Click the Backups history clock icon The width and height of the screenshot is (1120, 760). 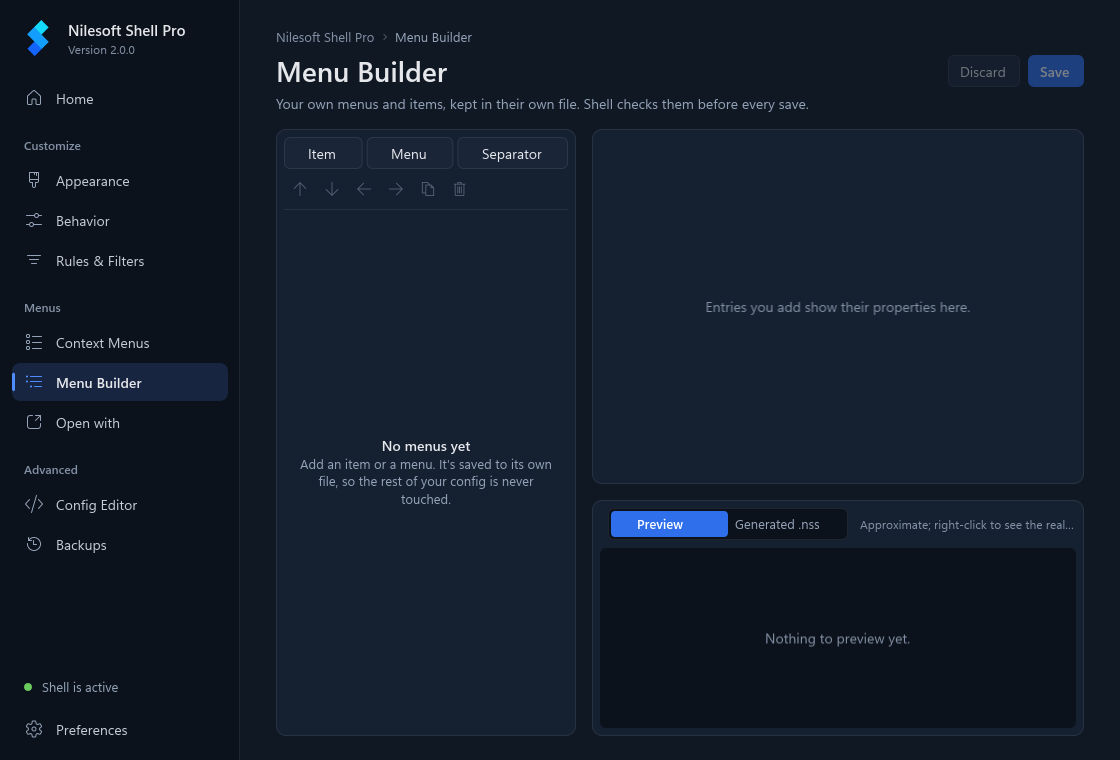point(34,544)
